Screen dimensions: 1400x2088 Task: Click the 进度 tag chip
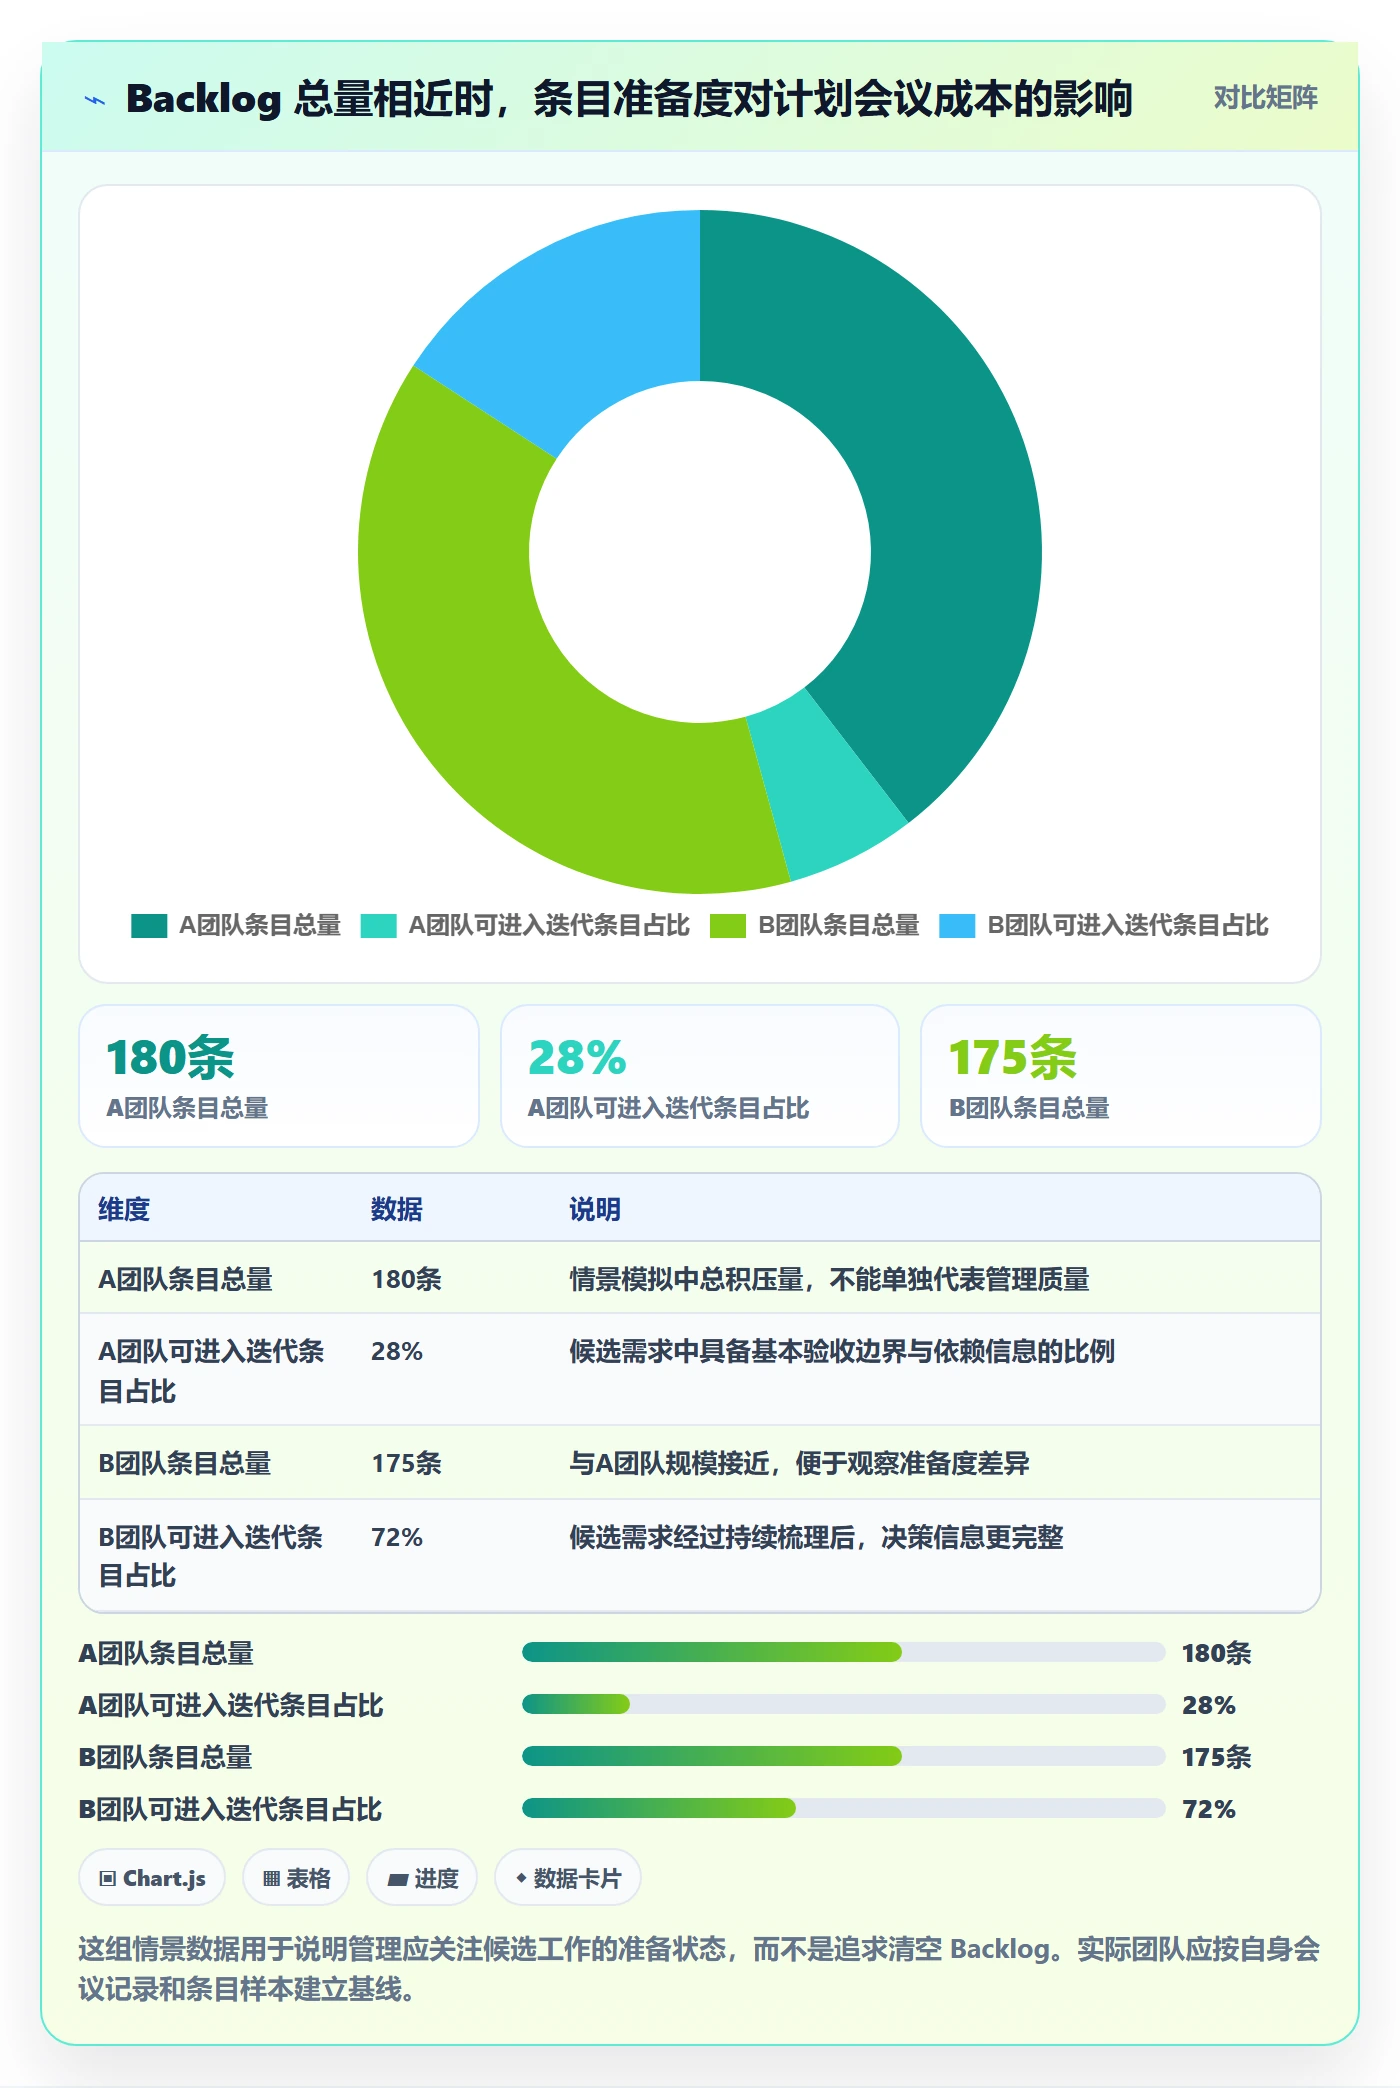tap(422, 1878)
